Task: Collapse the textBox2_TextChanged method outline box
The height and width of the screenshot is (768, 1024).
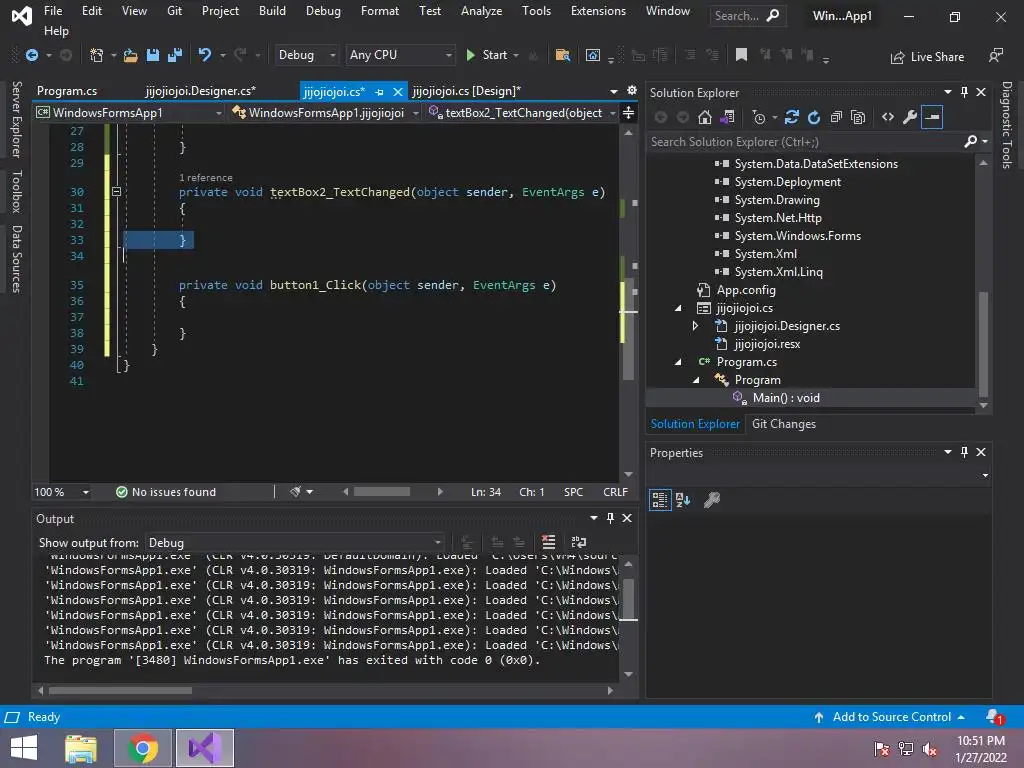Action: tap(116, 192)
